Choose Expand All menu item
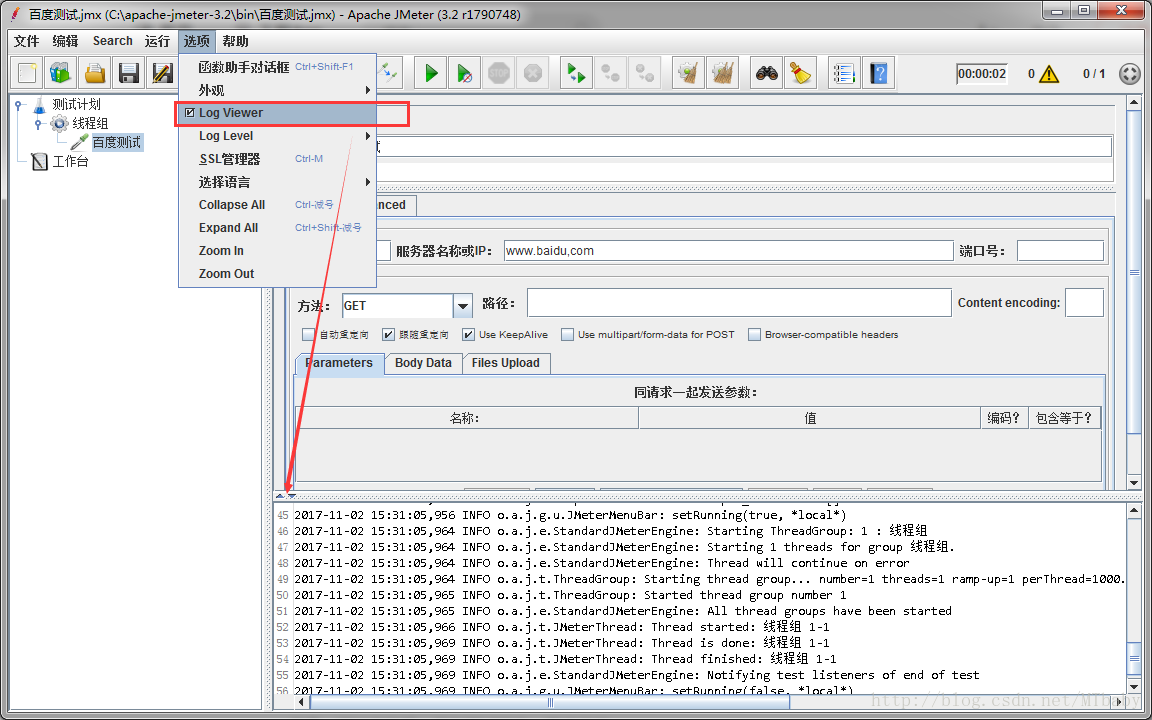 point(278,228)
